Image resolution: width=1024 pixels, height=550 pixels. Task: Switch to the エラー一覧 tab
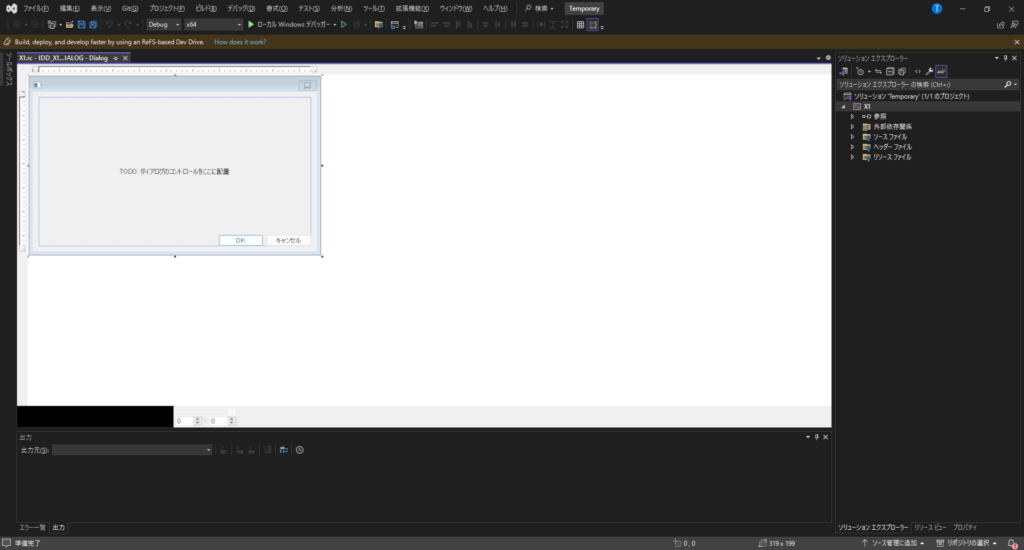coord(32,527)
